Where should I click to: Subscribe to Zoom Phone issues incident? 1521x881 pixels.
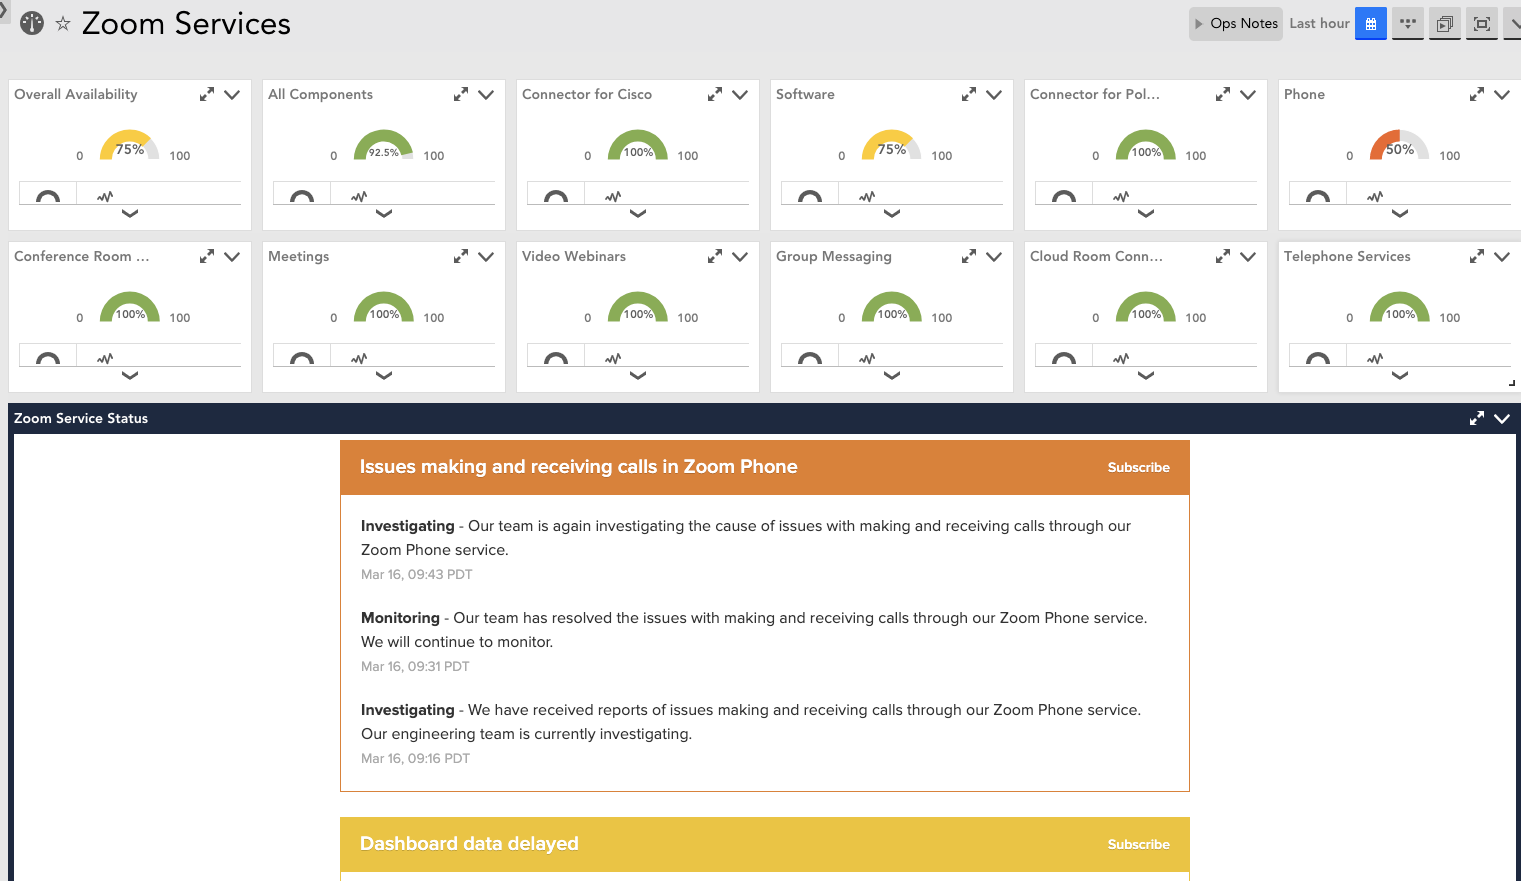click(x=1138, y=467)
